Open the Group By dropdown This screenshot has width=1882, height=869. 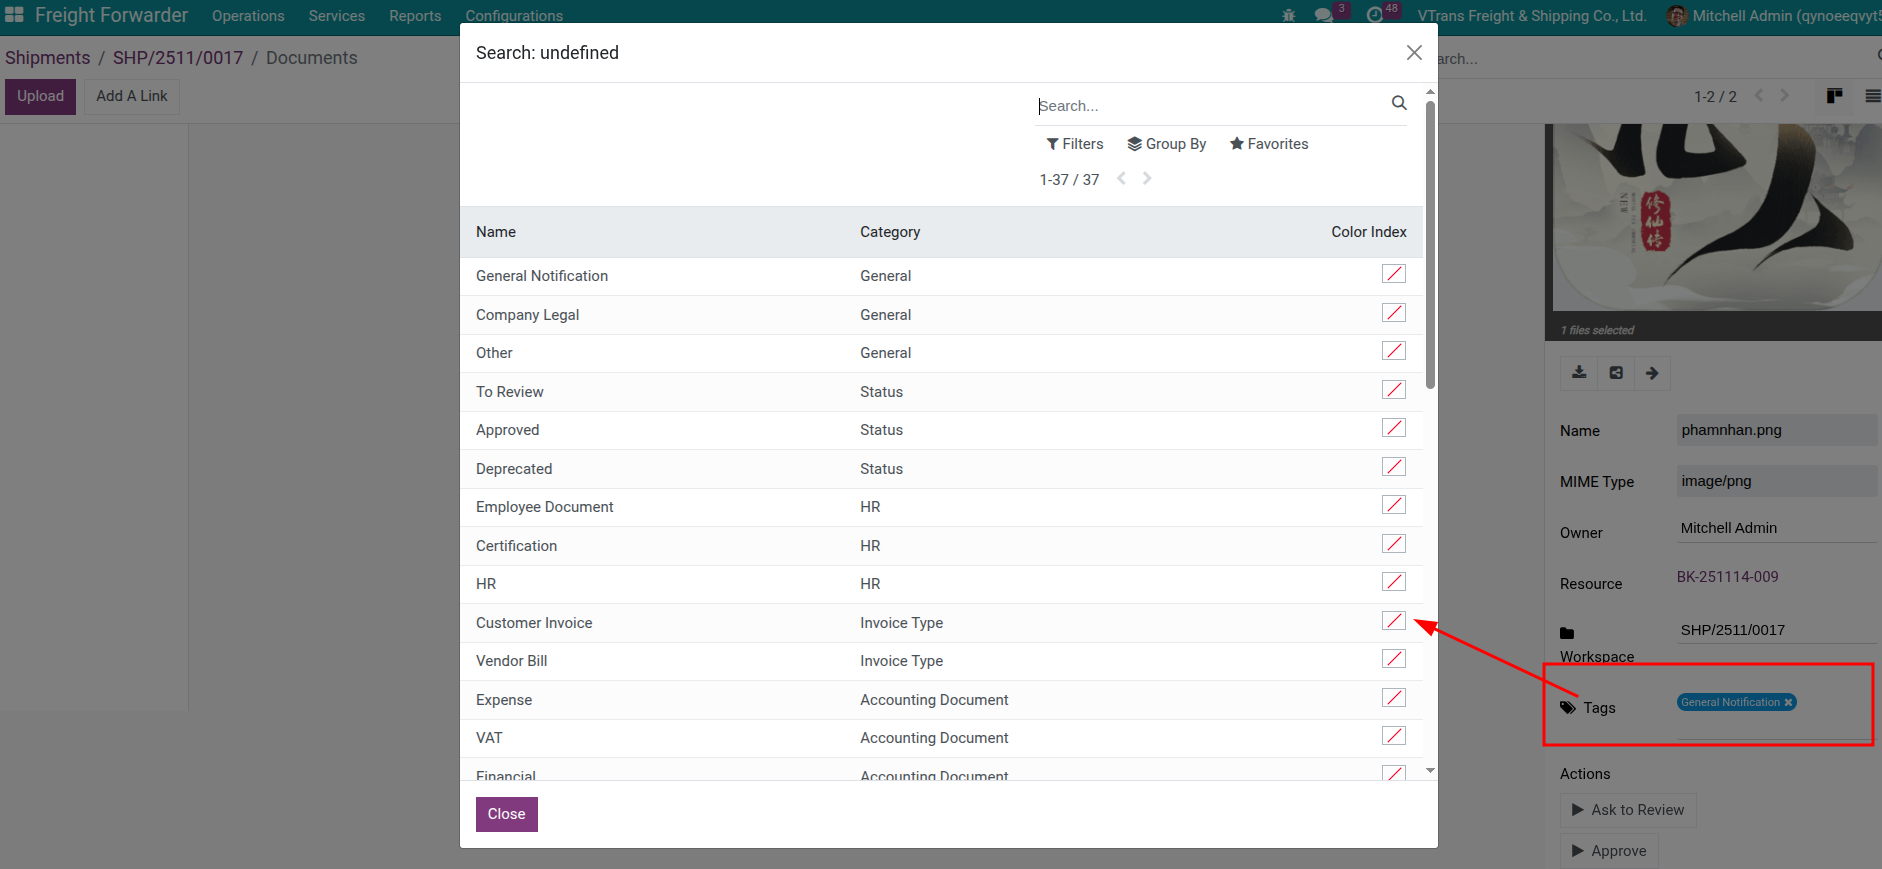click(x=1166, y=144)
